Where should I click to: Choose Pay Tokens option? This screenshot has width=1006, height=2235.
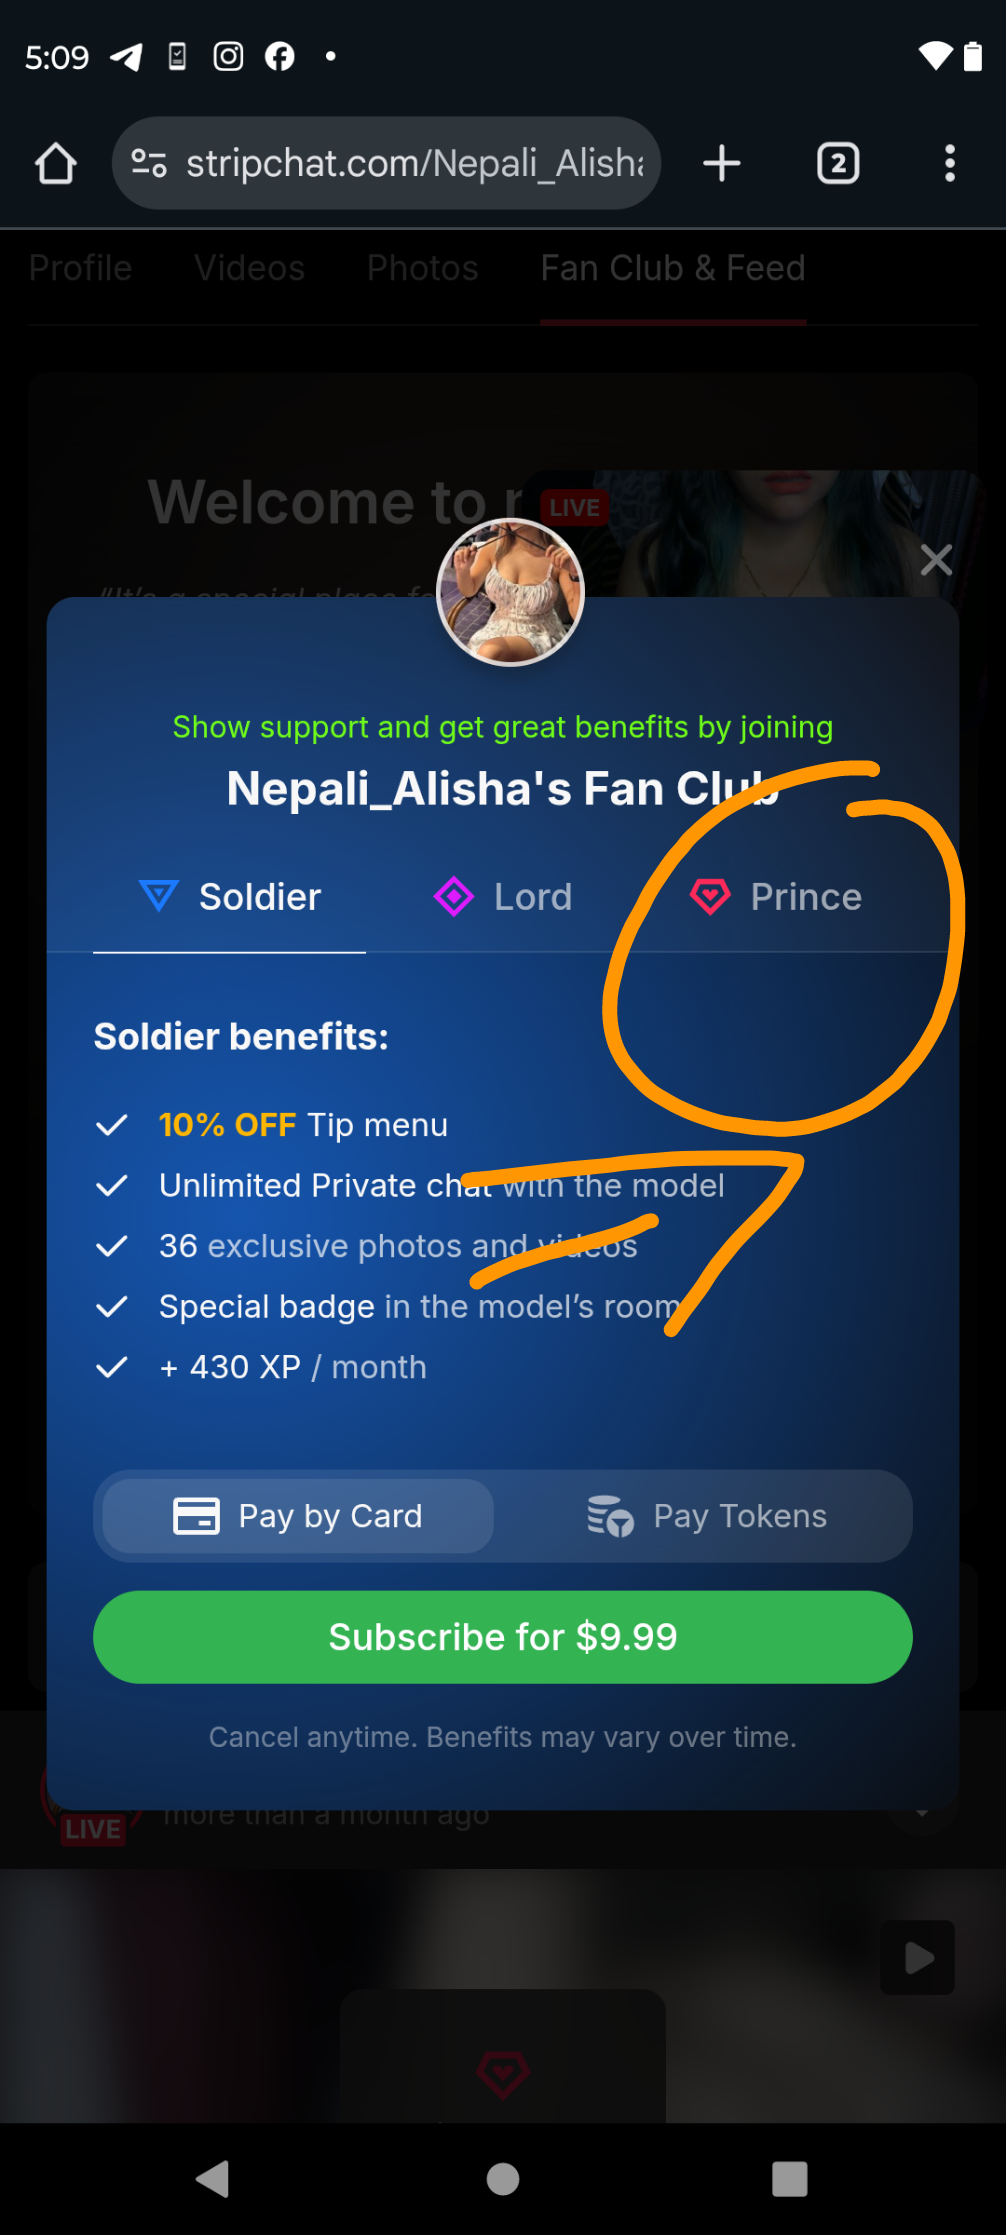click(707, 1516)
